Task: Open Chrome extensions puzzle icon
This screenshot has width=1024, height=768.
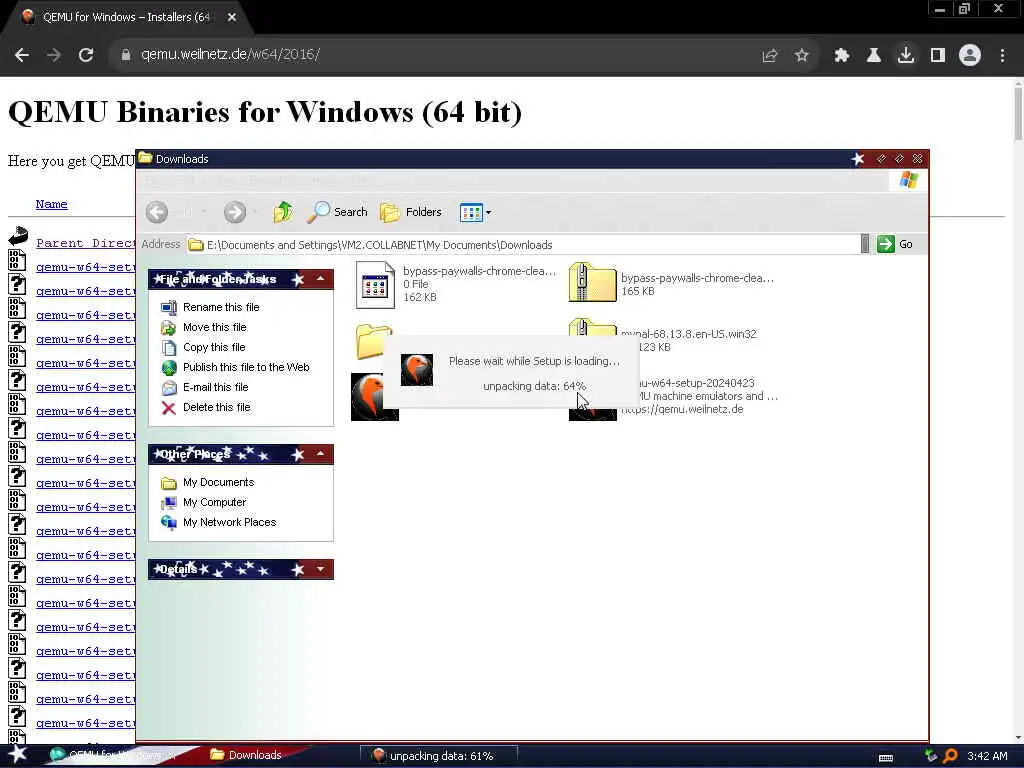Action: (x=842, y=56)
